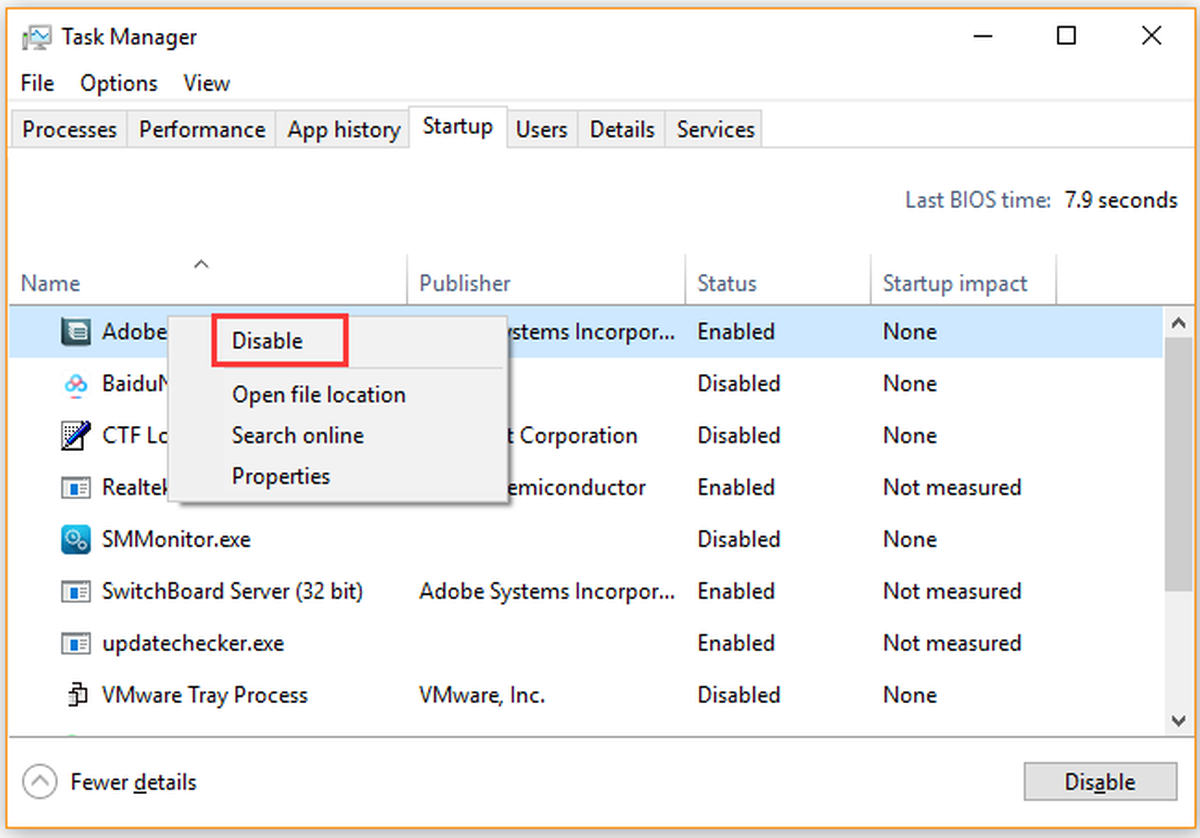The image size is (1200, 838).
Task: Select the Startup tab
Action: tap(458, 127)
